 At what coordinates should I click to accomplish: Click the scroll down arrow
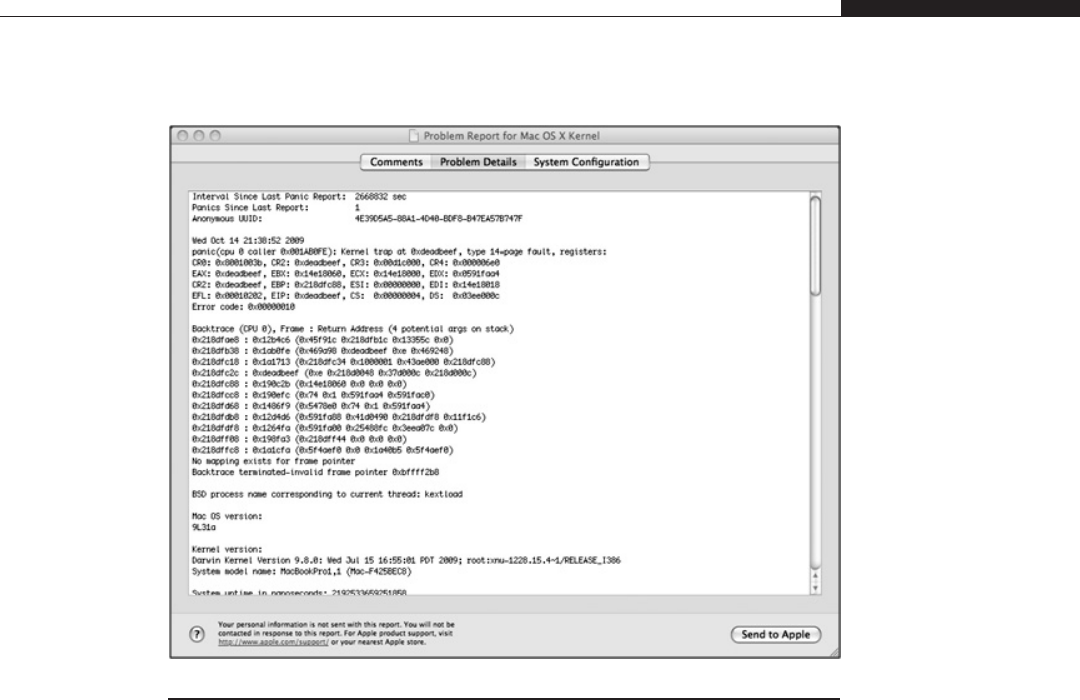coord(816,588)
